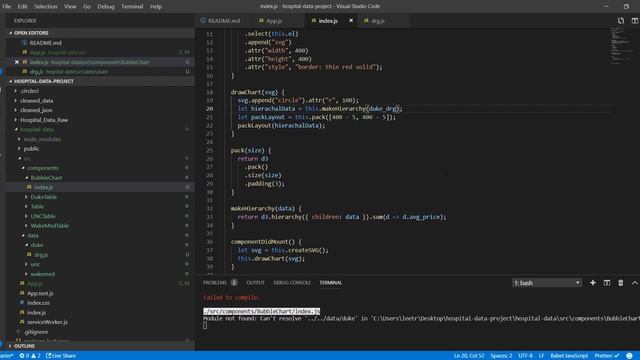Select drg.js under duke folder
640x360 pixels.
click(x=41, y=254)
